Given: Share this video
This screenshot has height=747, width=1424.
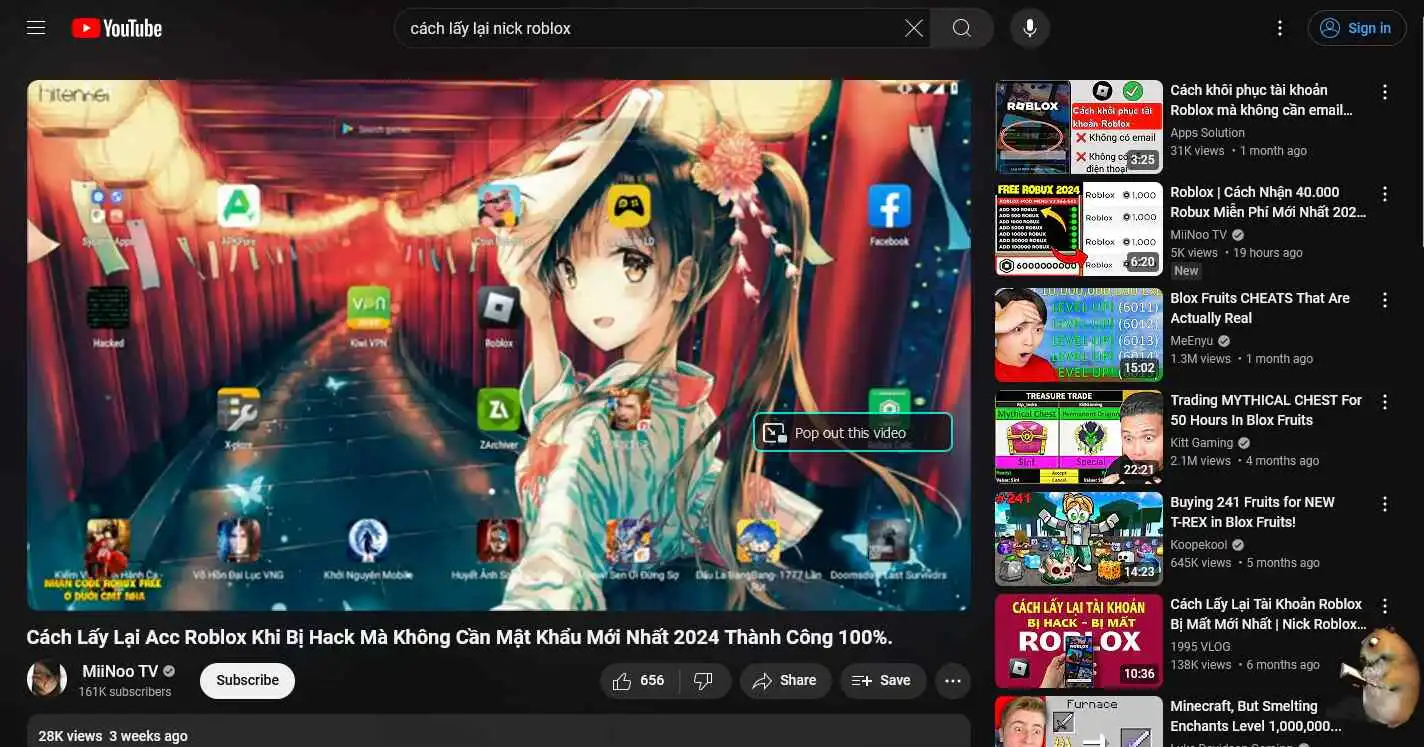Looking at the screenshot, I should (785, 680).
